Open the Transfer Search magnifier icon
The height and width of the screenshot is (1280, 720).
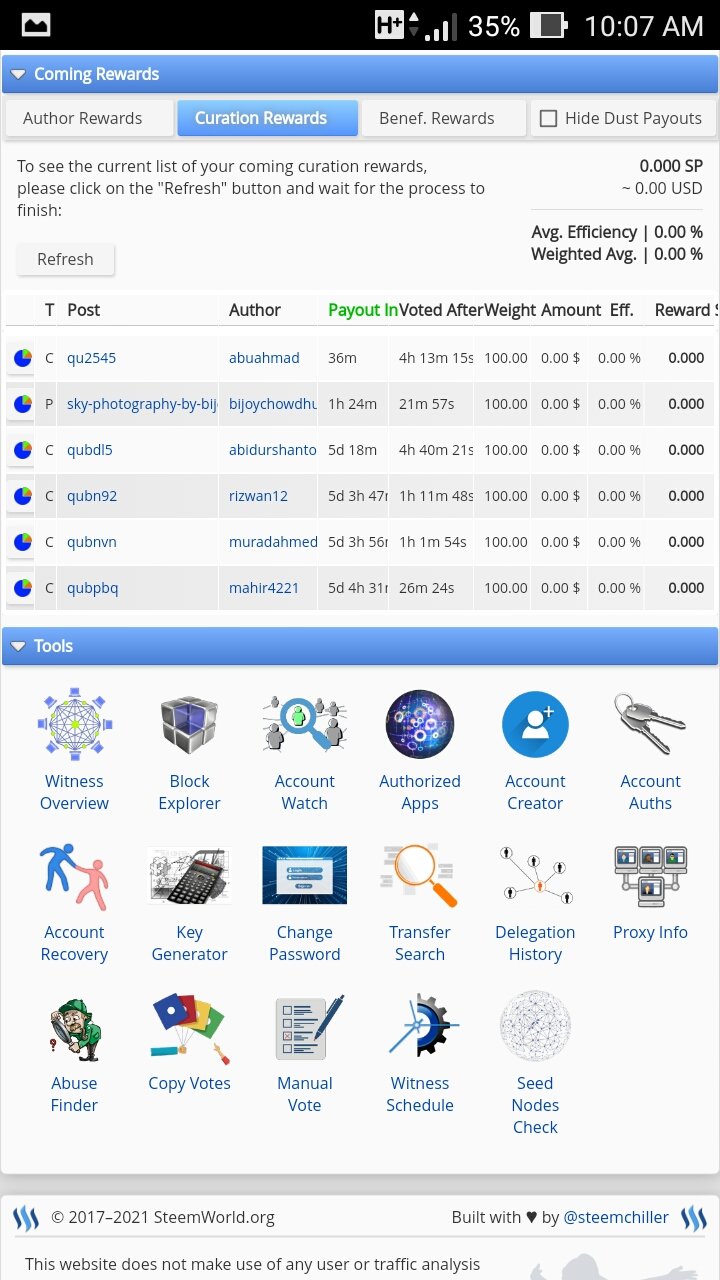pyautogui.click(x=420, y=875)
